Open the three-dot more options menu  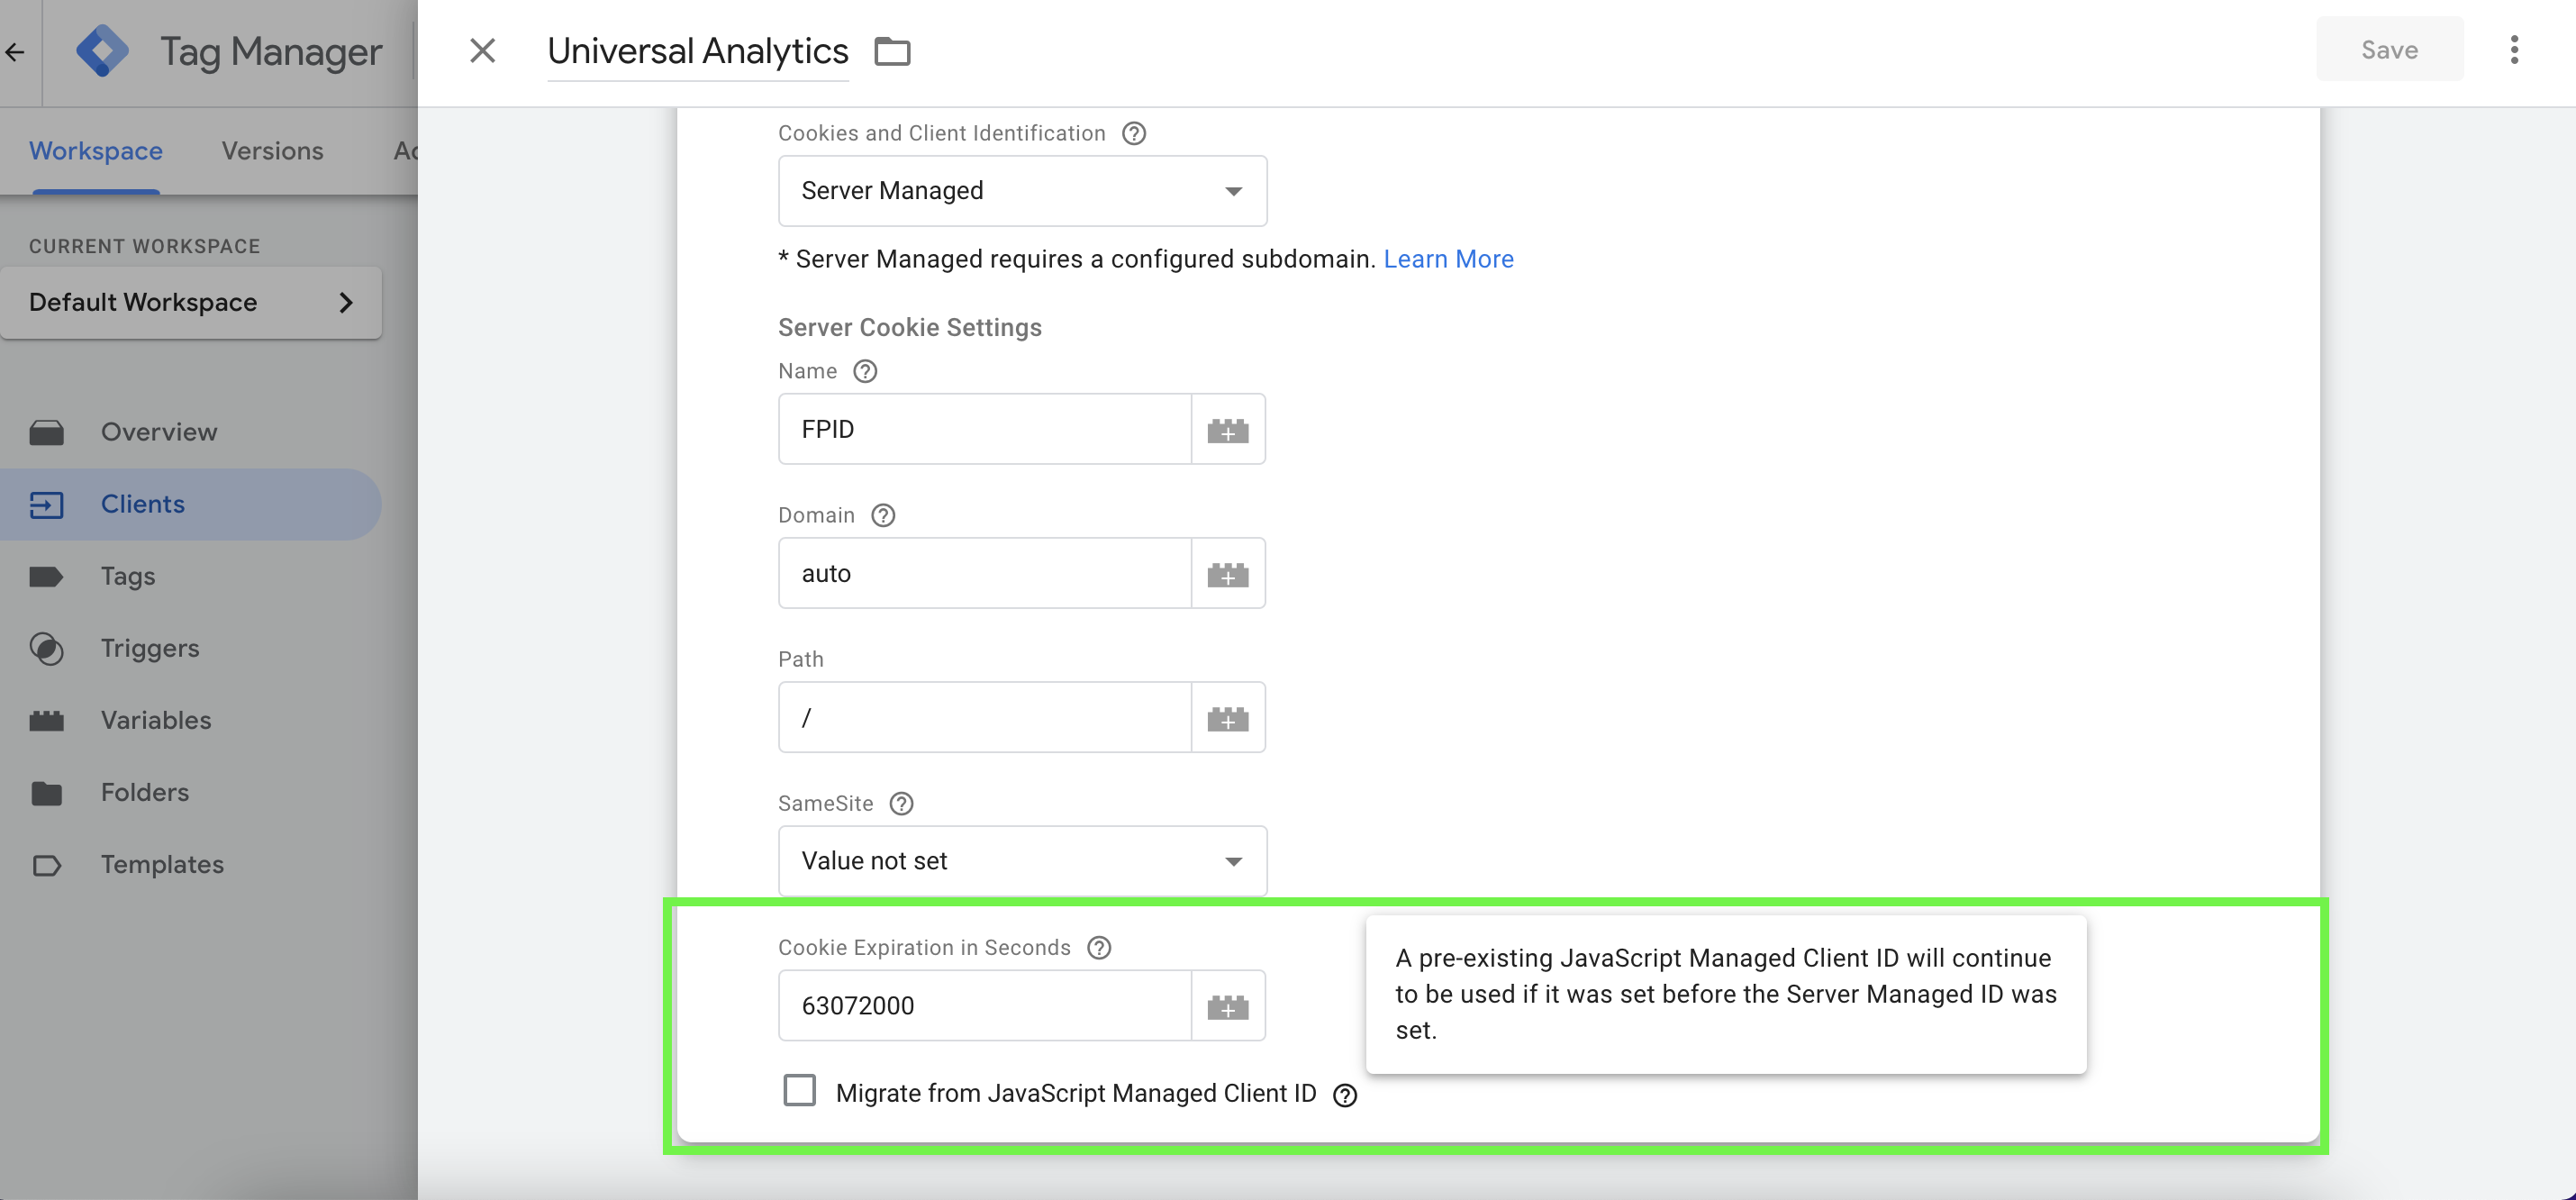tap(2514, 50)
